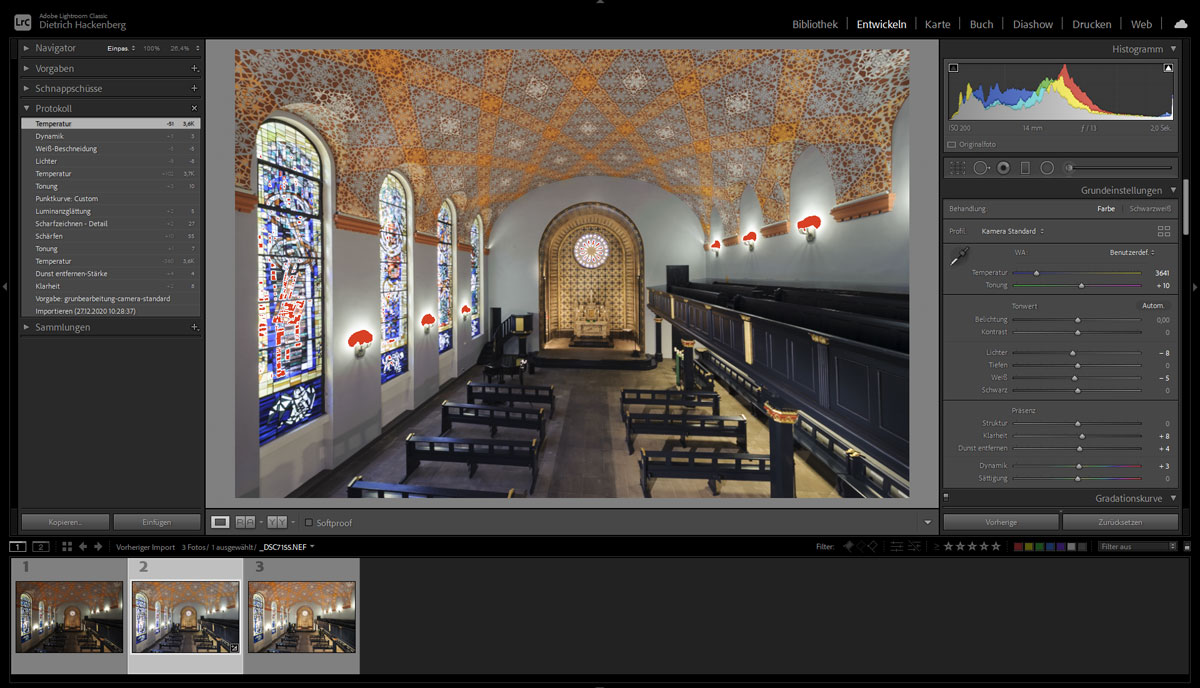Choose the graduated filter tool

coord(1025,168)
